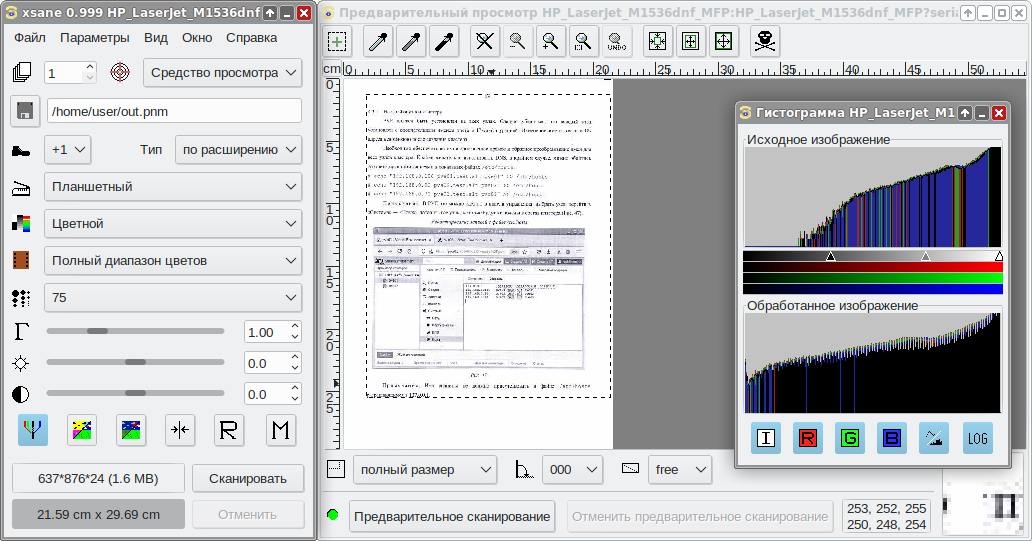
Task: Toggle pixel/line histogram display mode button
Action: click(x=934, y=438)
